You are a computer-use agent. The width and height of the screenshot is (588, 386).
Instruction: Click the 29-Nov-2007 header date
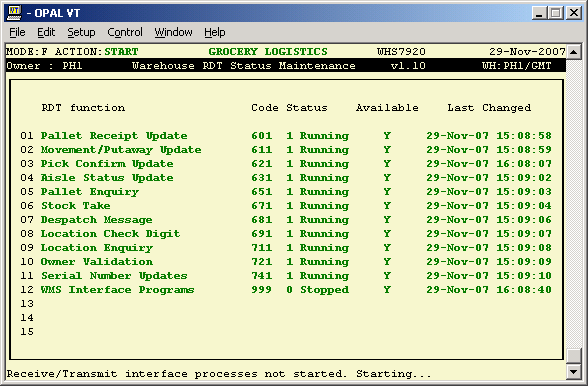527,51
